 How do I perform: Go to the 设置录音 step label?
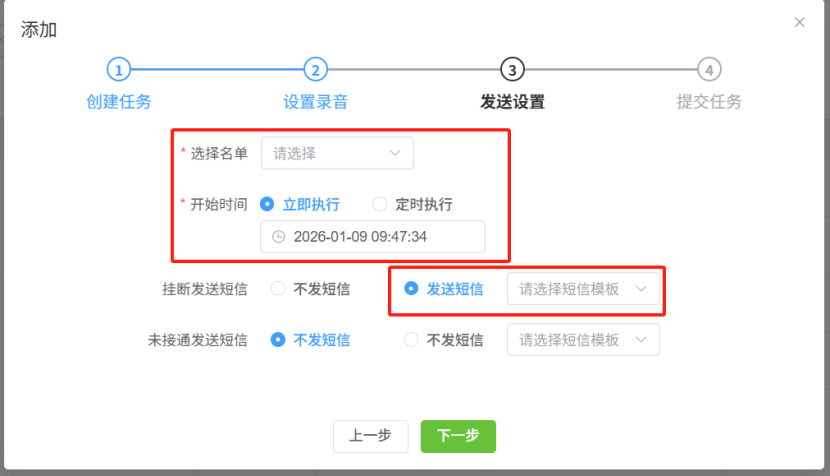(x=315, y=101)
